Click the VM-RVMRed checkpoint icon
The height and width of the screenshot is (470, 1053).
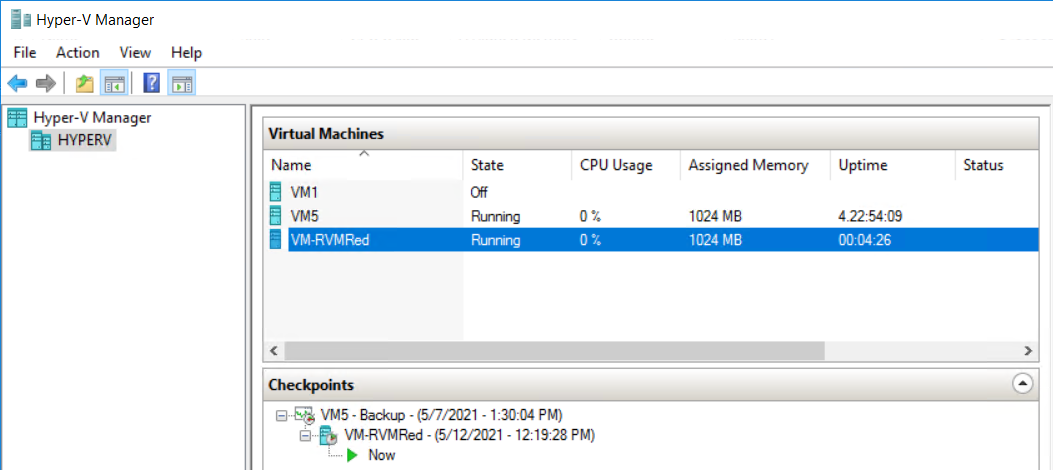328,436
